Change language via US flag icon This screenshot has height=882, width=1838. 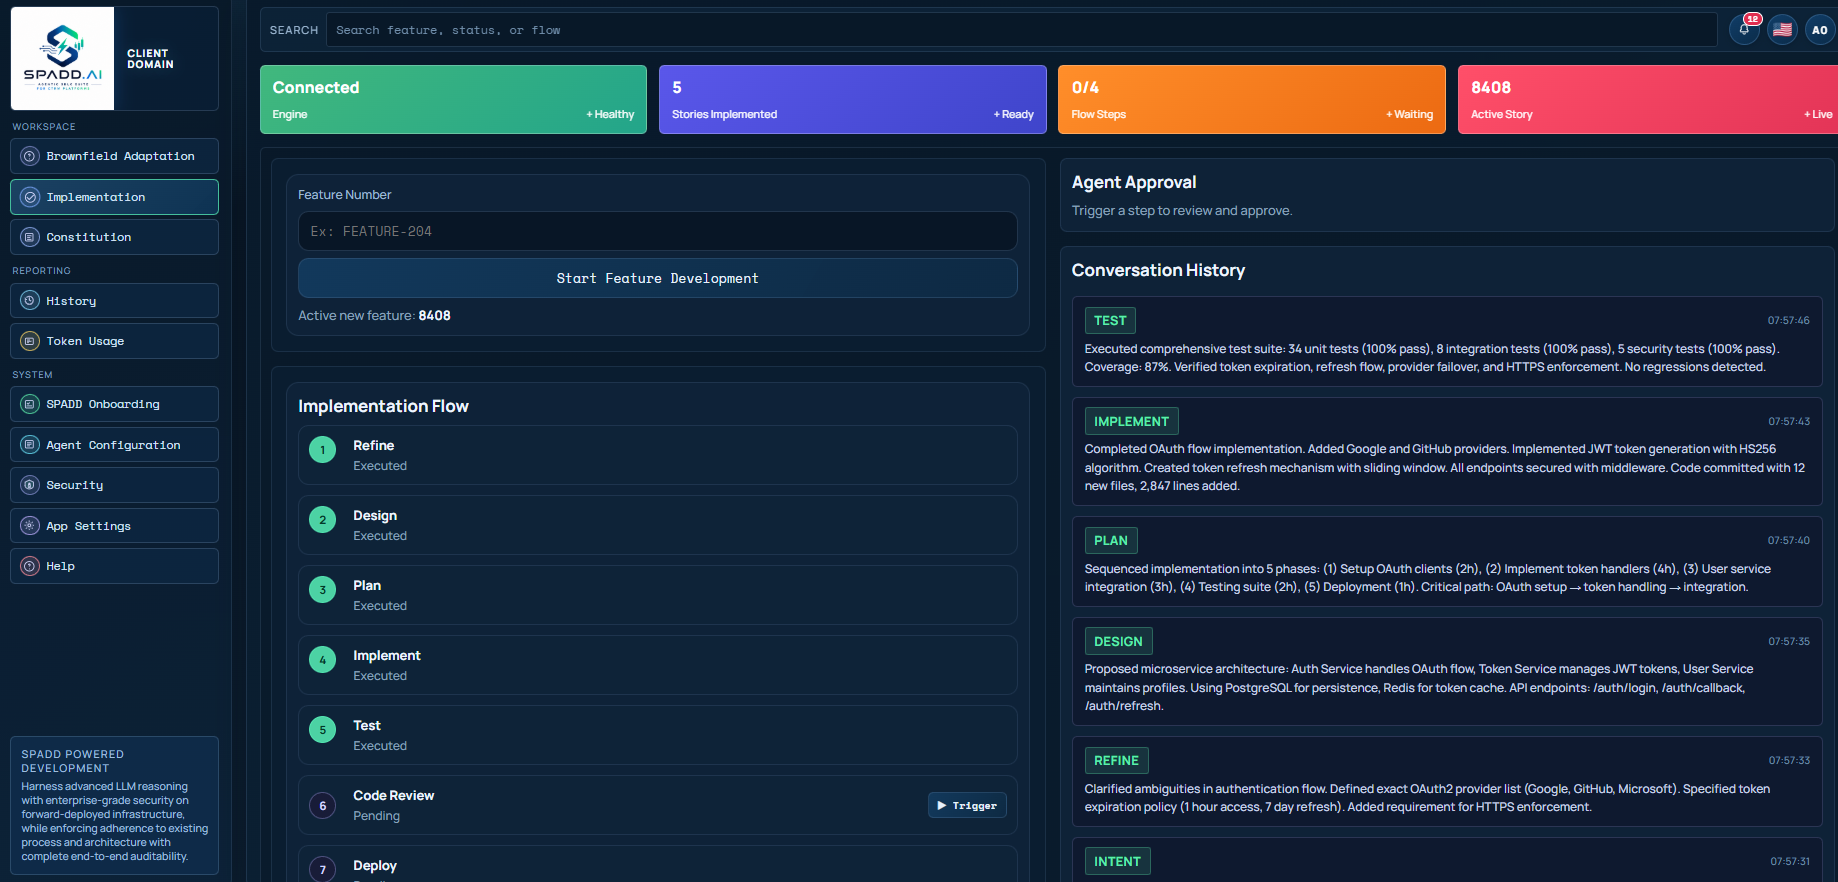[1782, 30]
